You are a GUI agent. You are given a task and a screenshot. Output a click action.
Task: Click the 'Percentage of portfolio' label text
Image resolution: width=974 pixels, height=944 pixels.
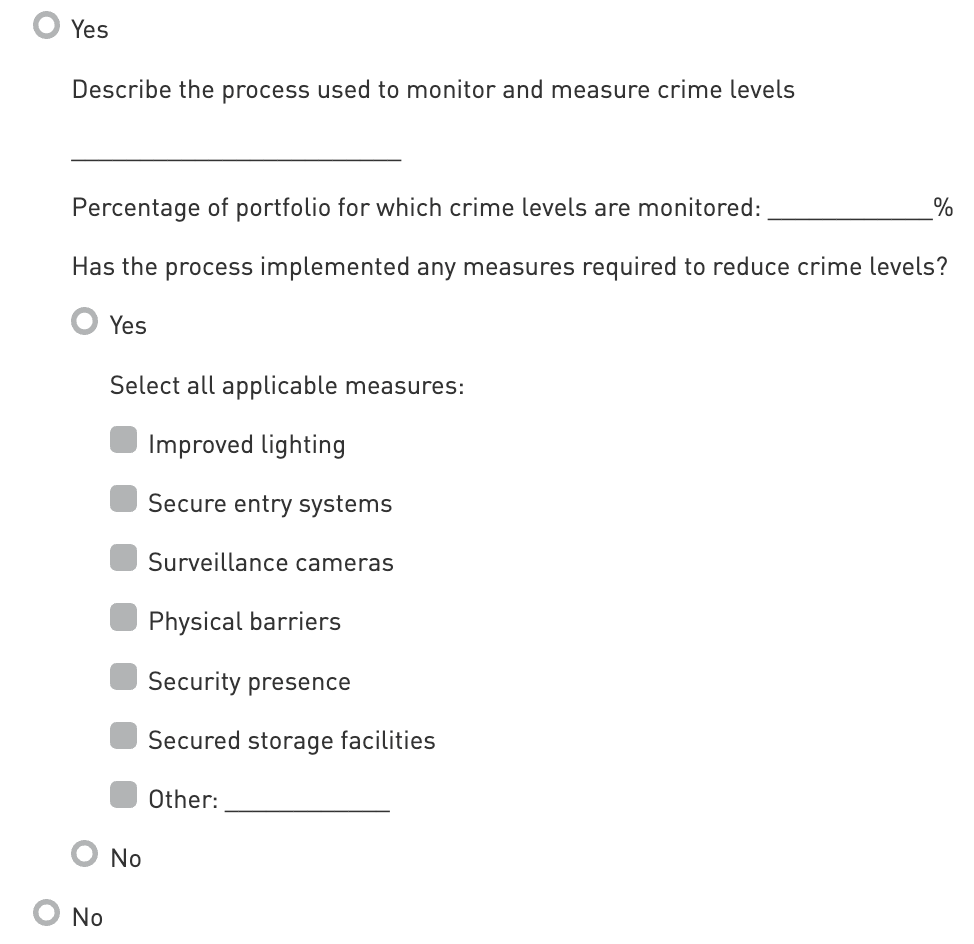point(416,208)
